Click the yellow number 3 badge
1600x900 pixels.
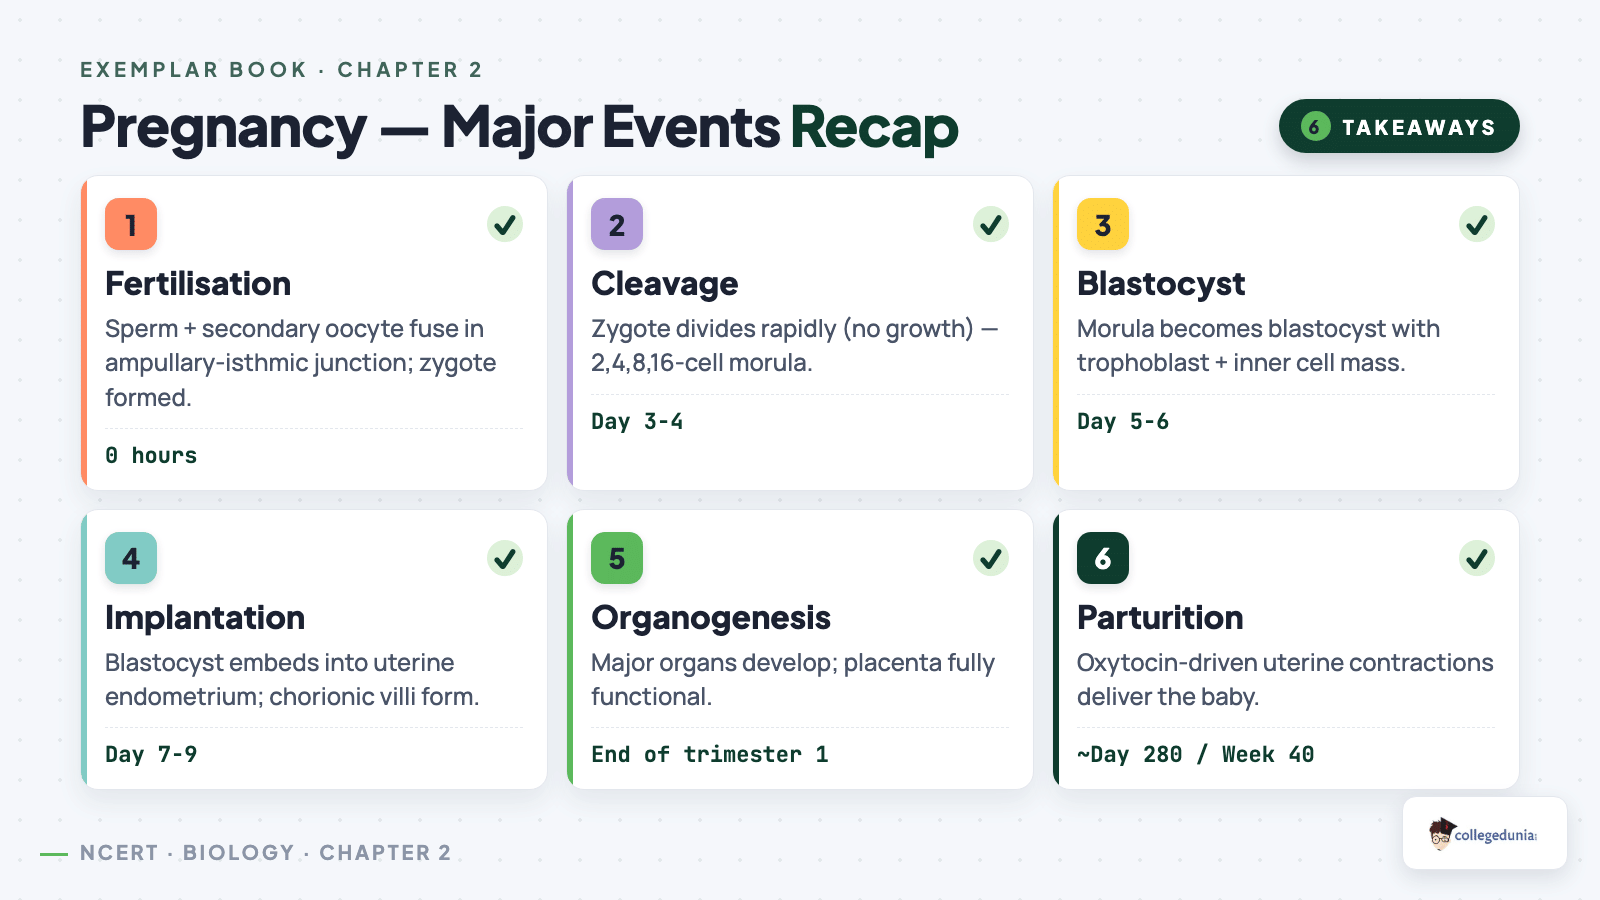pyautogui.click(x=1103, y=224)
